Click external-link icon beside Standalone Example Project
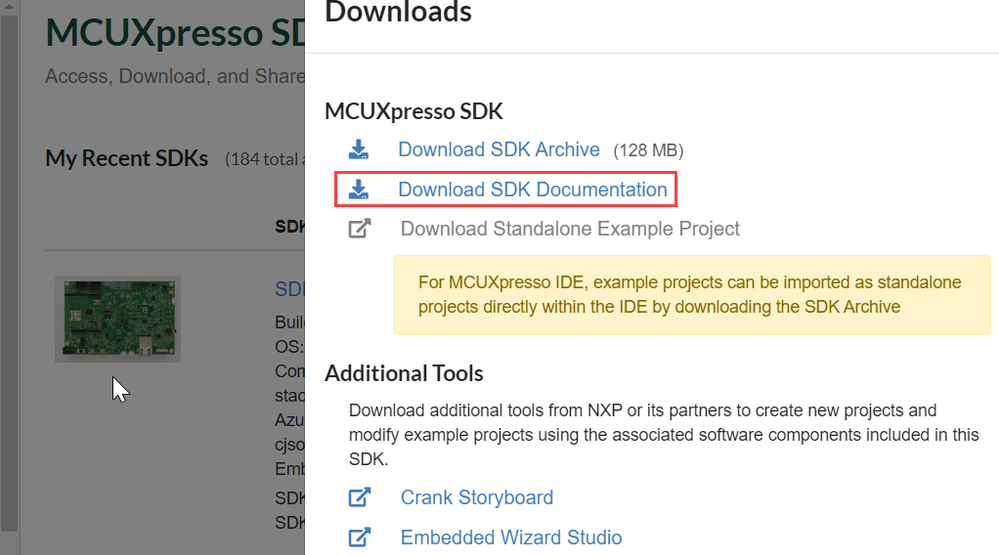 [359, 229]
